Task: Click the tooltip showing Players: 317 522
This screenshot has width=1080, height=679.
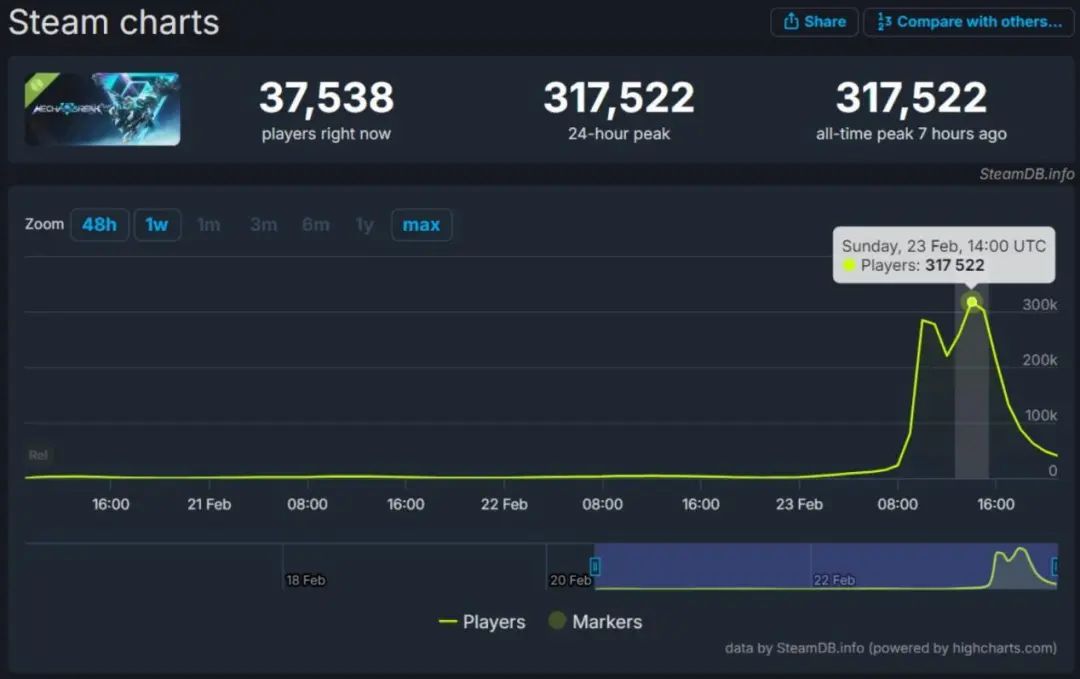Action: coord(944,255)
